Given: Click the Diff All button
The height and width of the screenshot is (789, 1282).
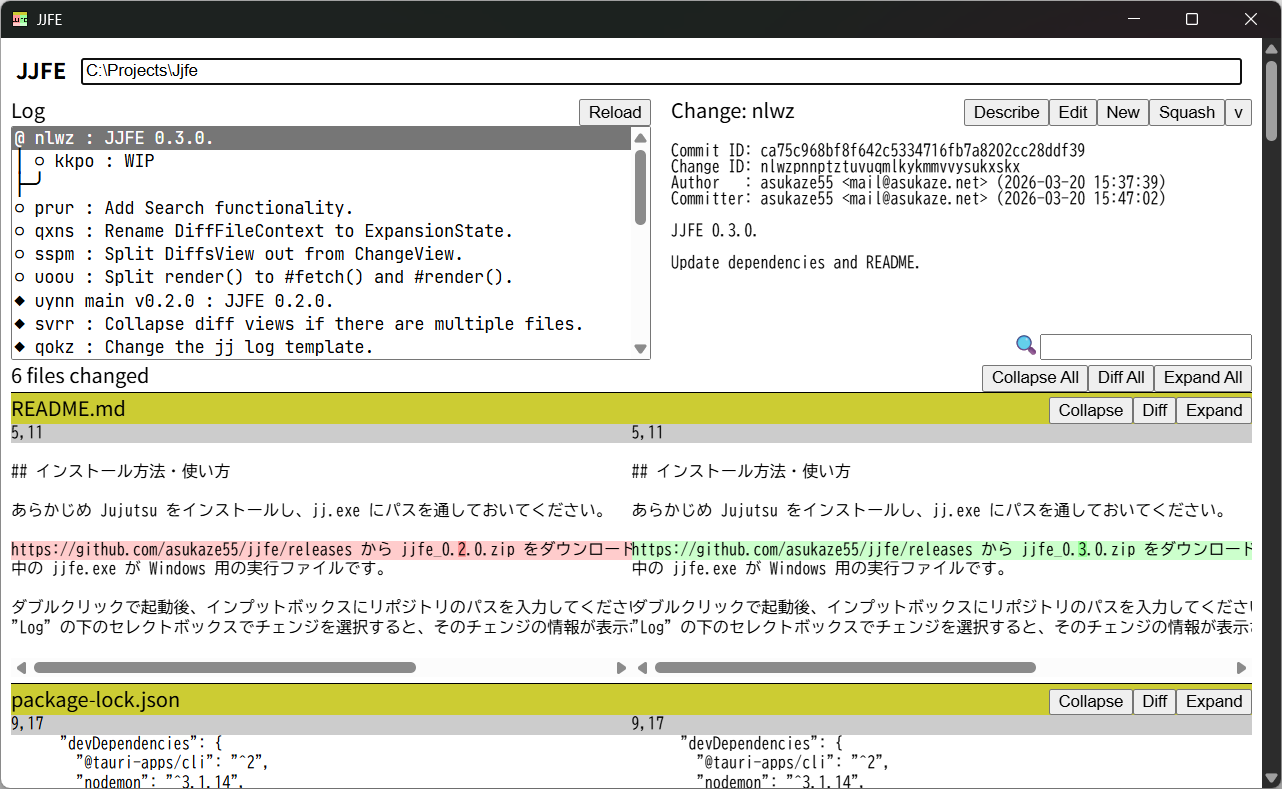Looking at the screenshot, I should [x=1121, y=378].
